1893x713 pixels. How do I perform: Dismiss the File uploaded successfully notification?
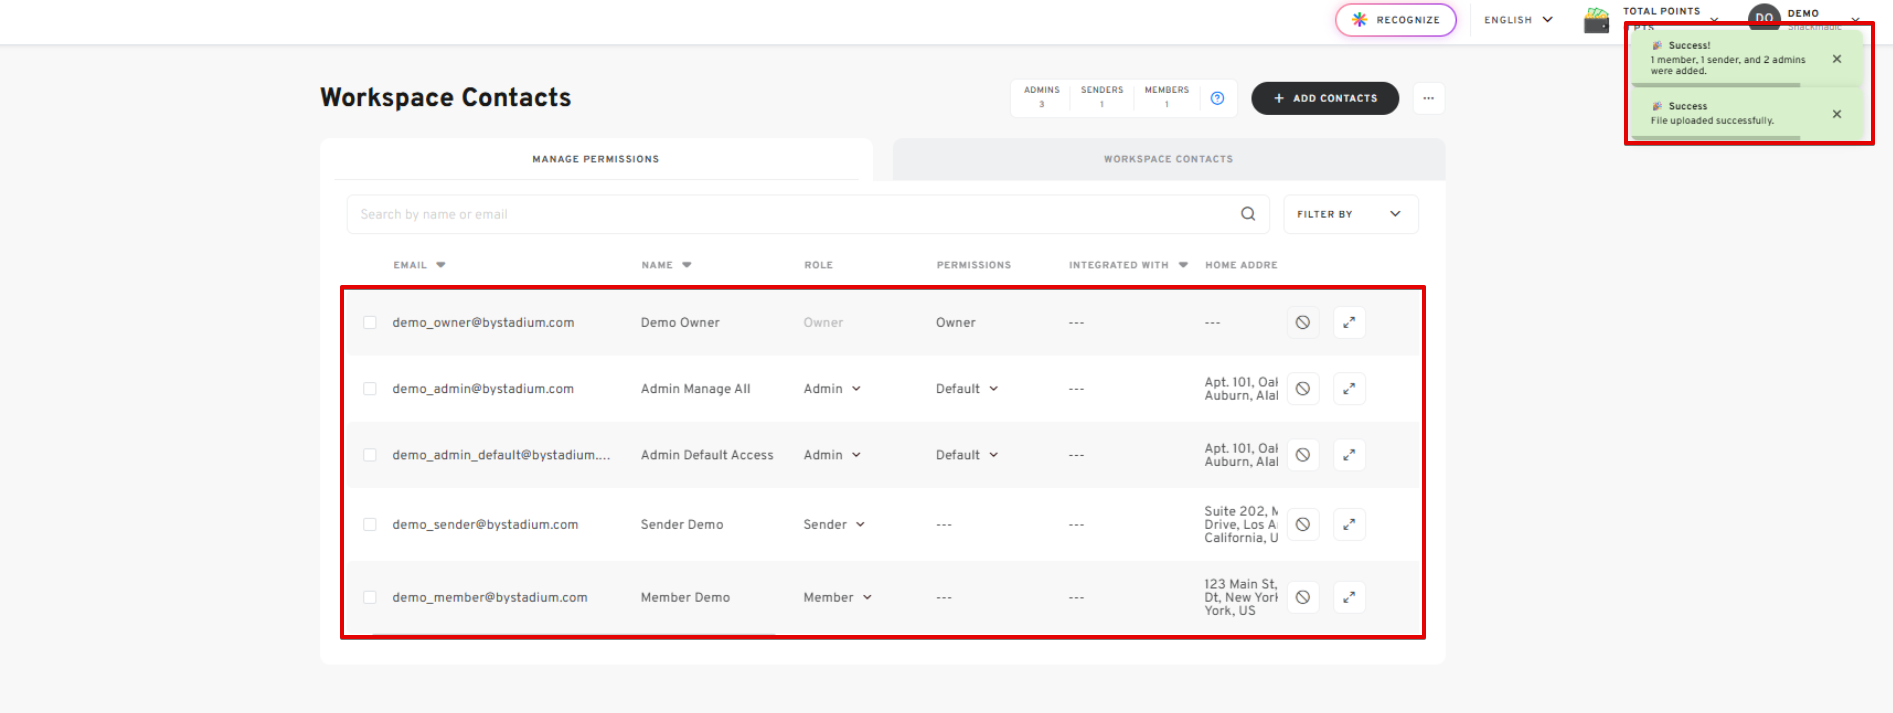click(1836, 114)
